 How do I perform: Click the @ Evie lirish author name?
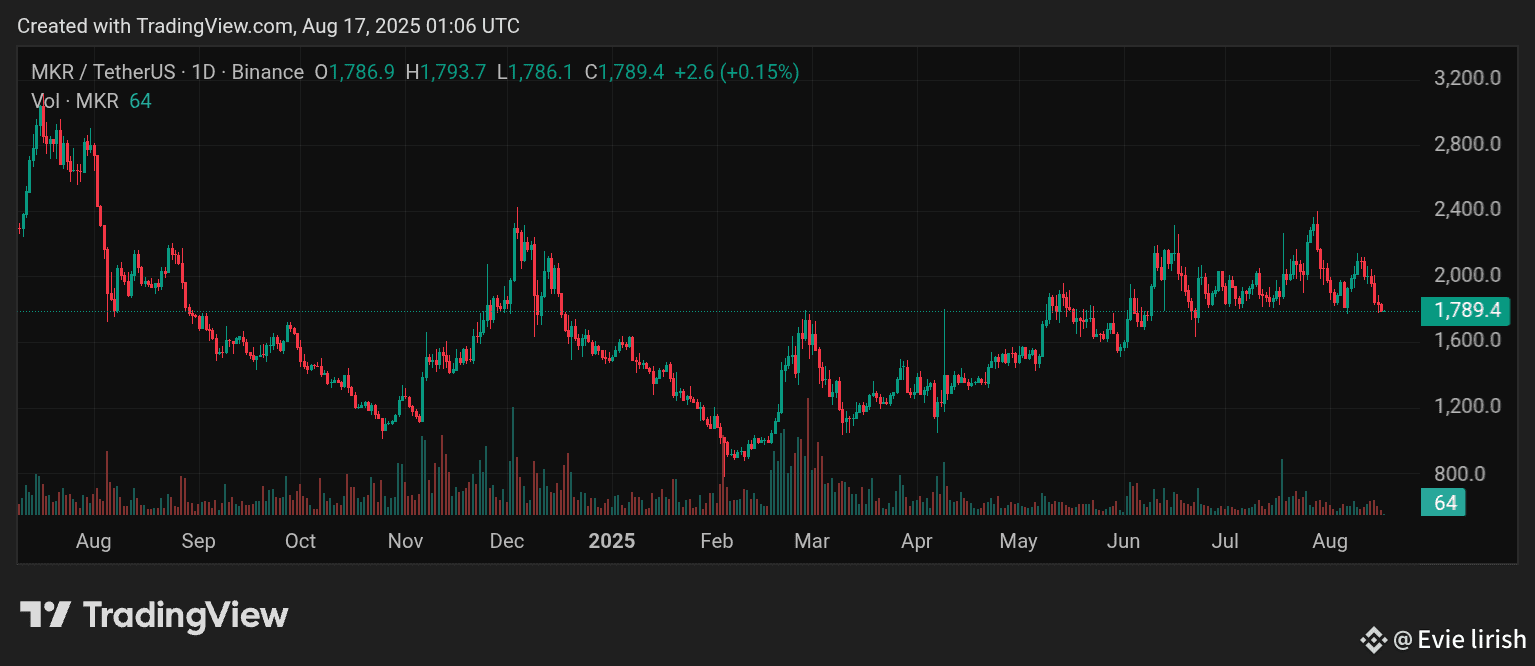click(x=1460, y=639)
